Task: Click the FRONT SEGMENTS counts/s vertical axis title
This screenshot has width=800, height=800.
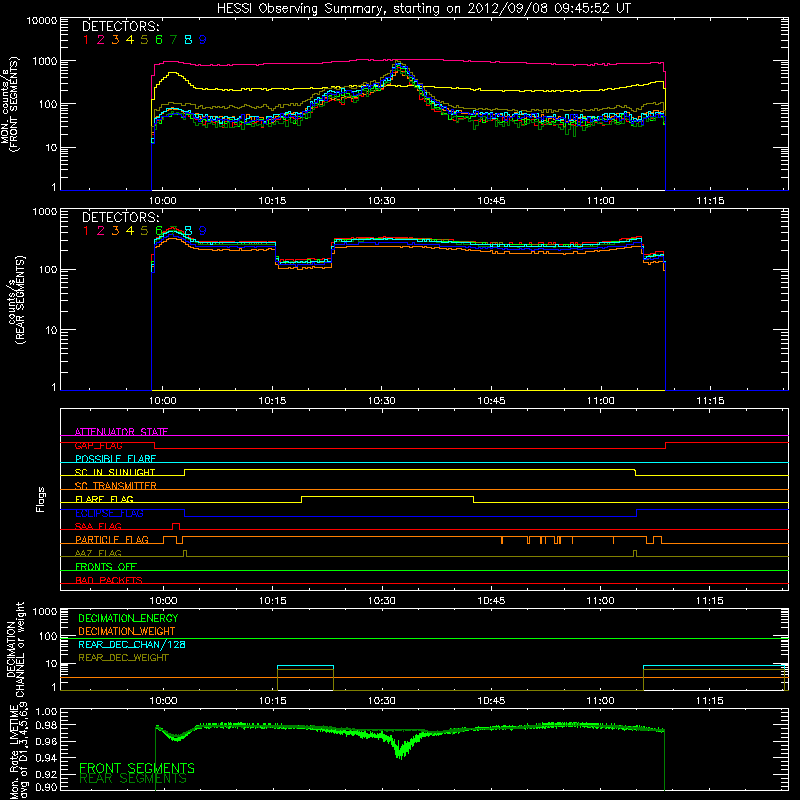Action: tap(10, 104)
